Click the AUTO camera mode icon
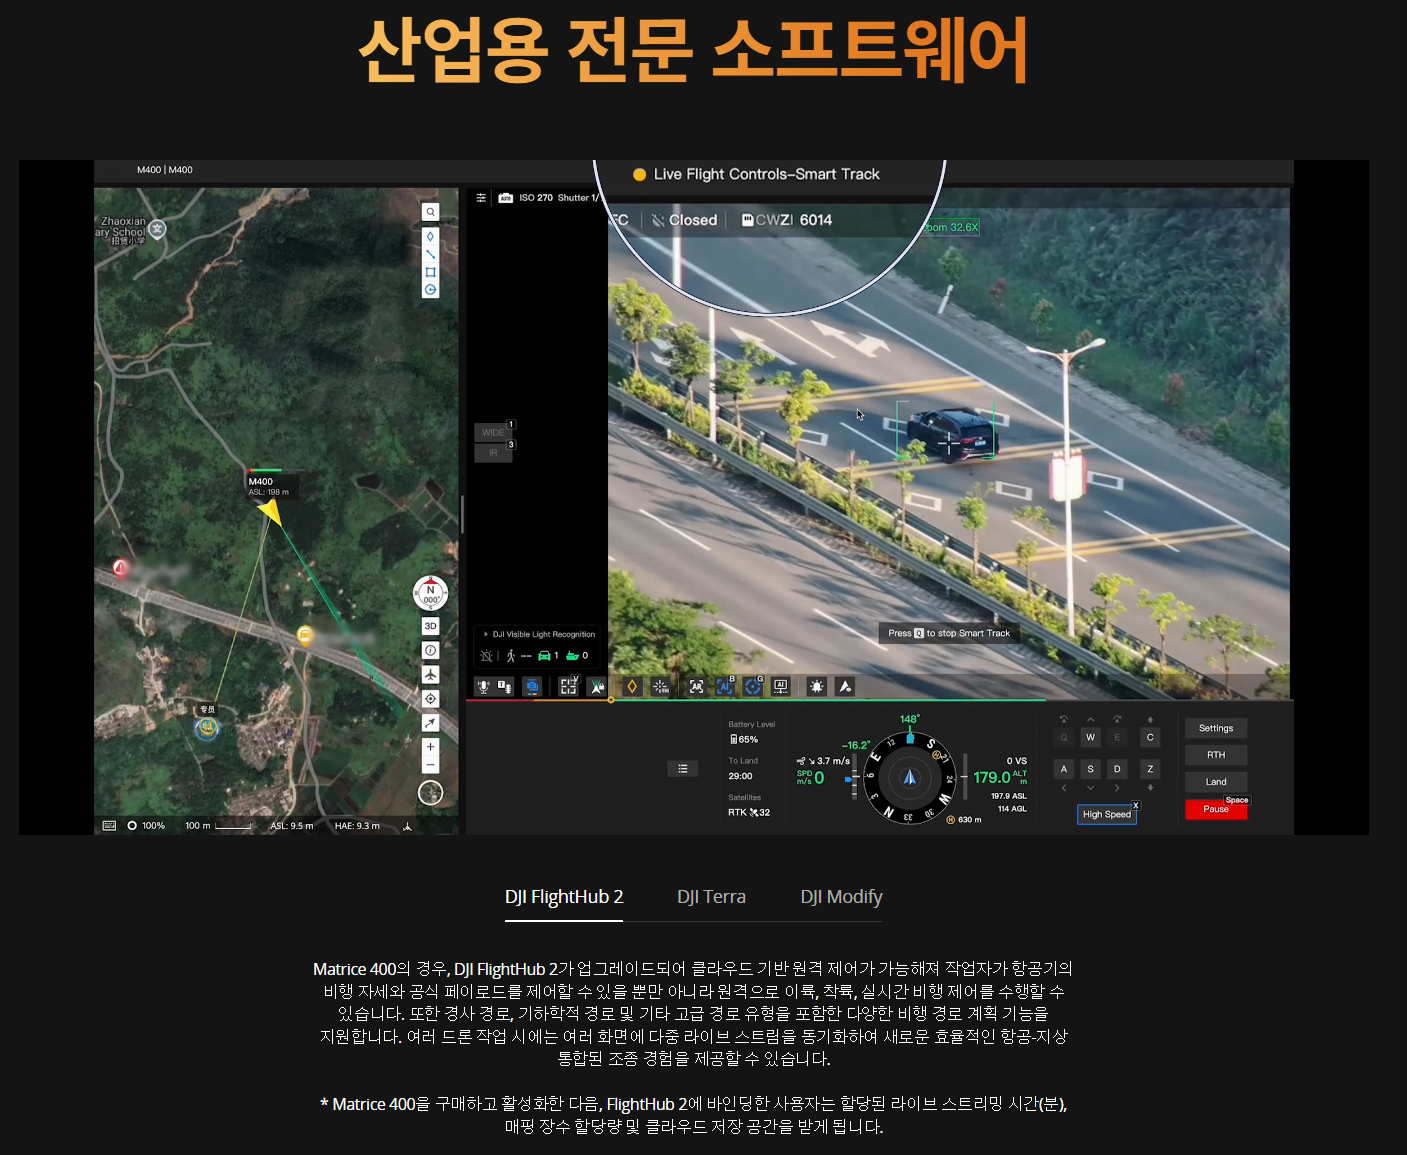Viewport: 1407px width, 1155px height. point(506,198)
